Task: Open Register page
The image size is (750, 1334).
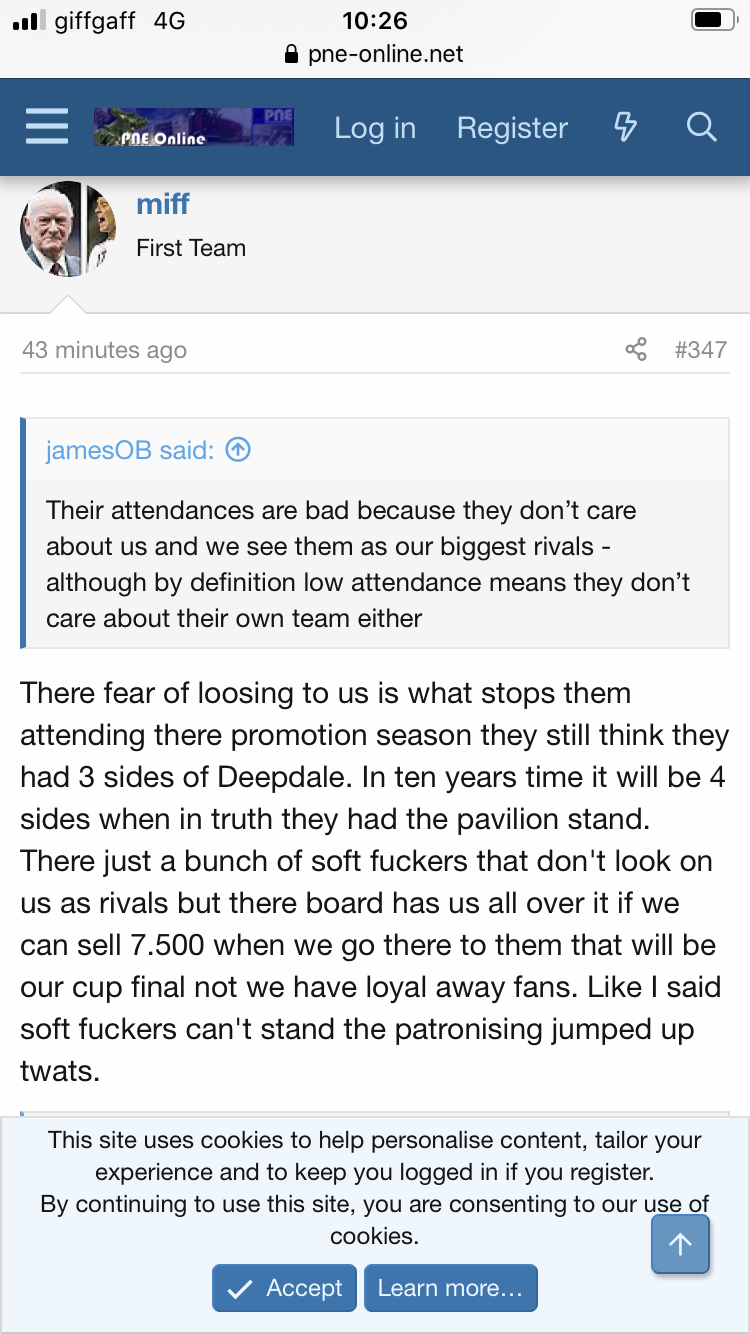Action: pos(512,128)
